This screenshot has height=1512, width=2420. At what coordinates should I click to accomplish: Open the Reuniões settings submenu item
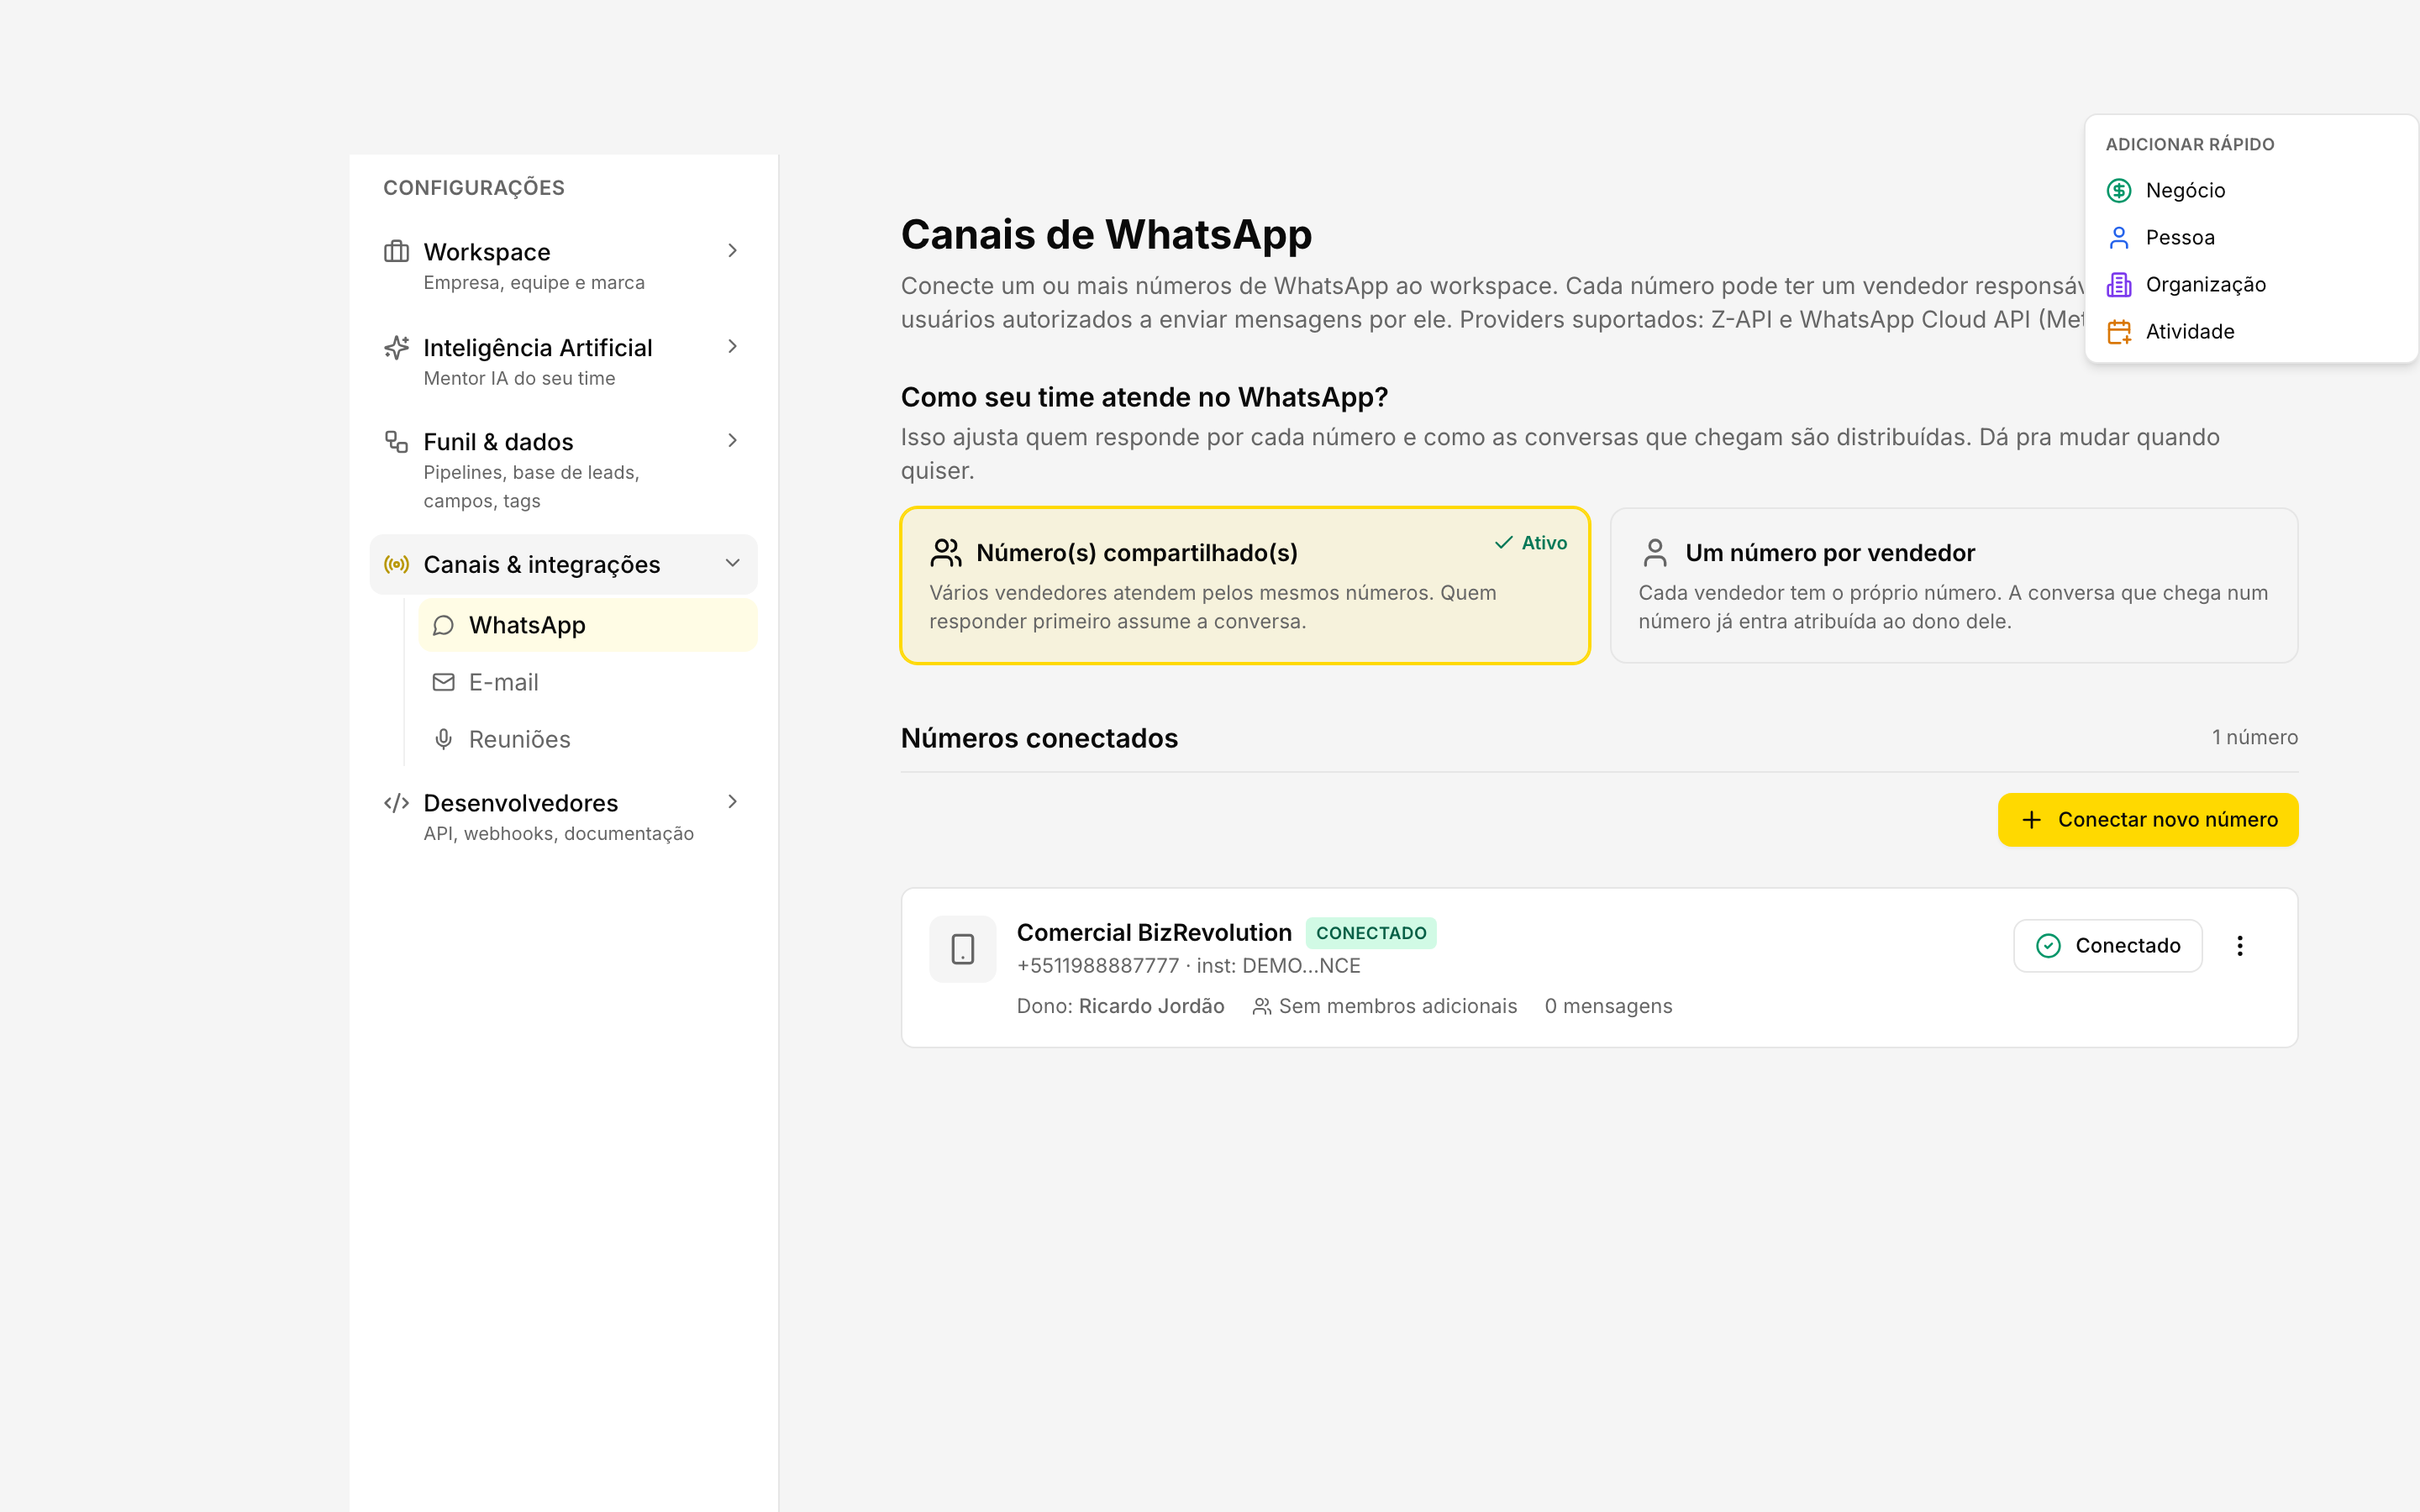pos(587,739)
